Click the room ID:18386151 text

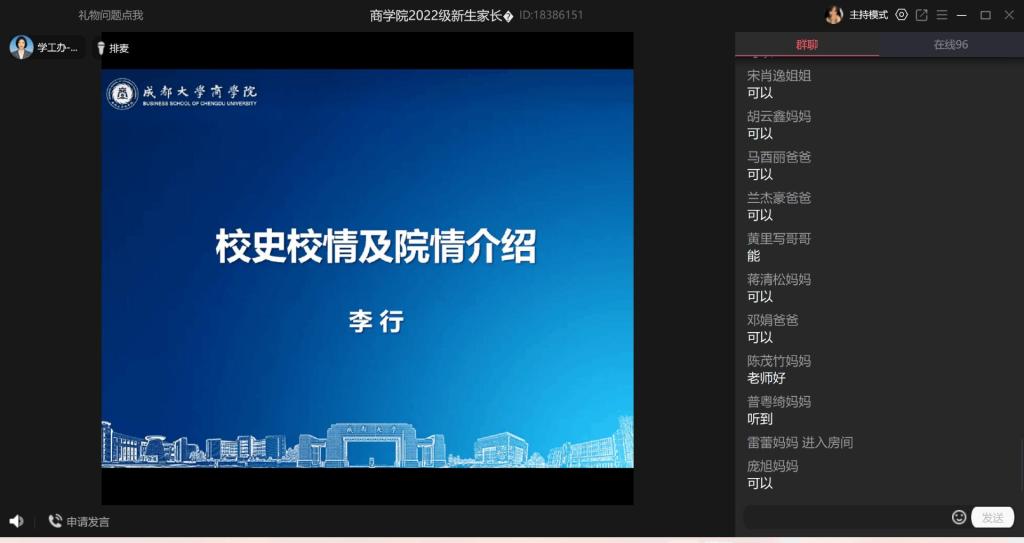pyautogui.click(x=551, y=15)
